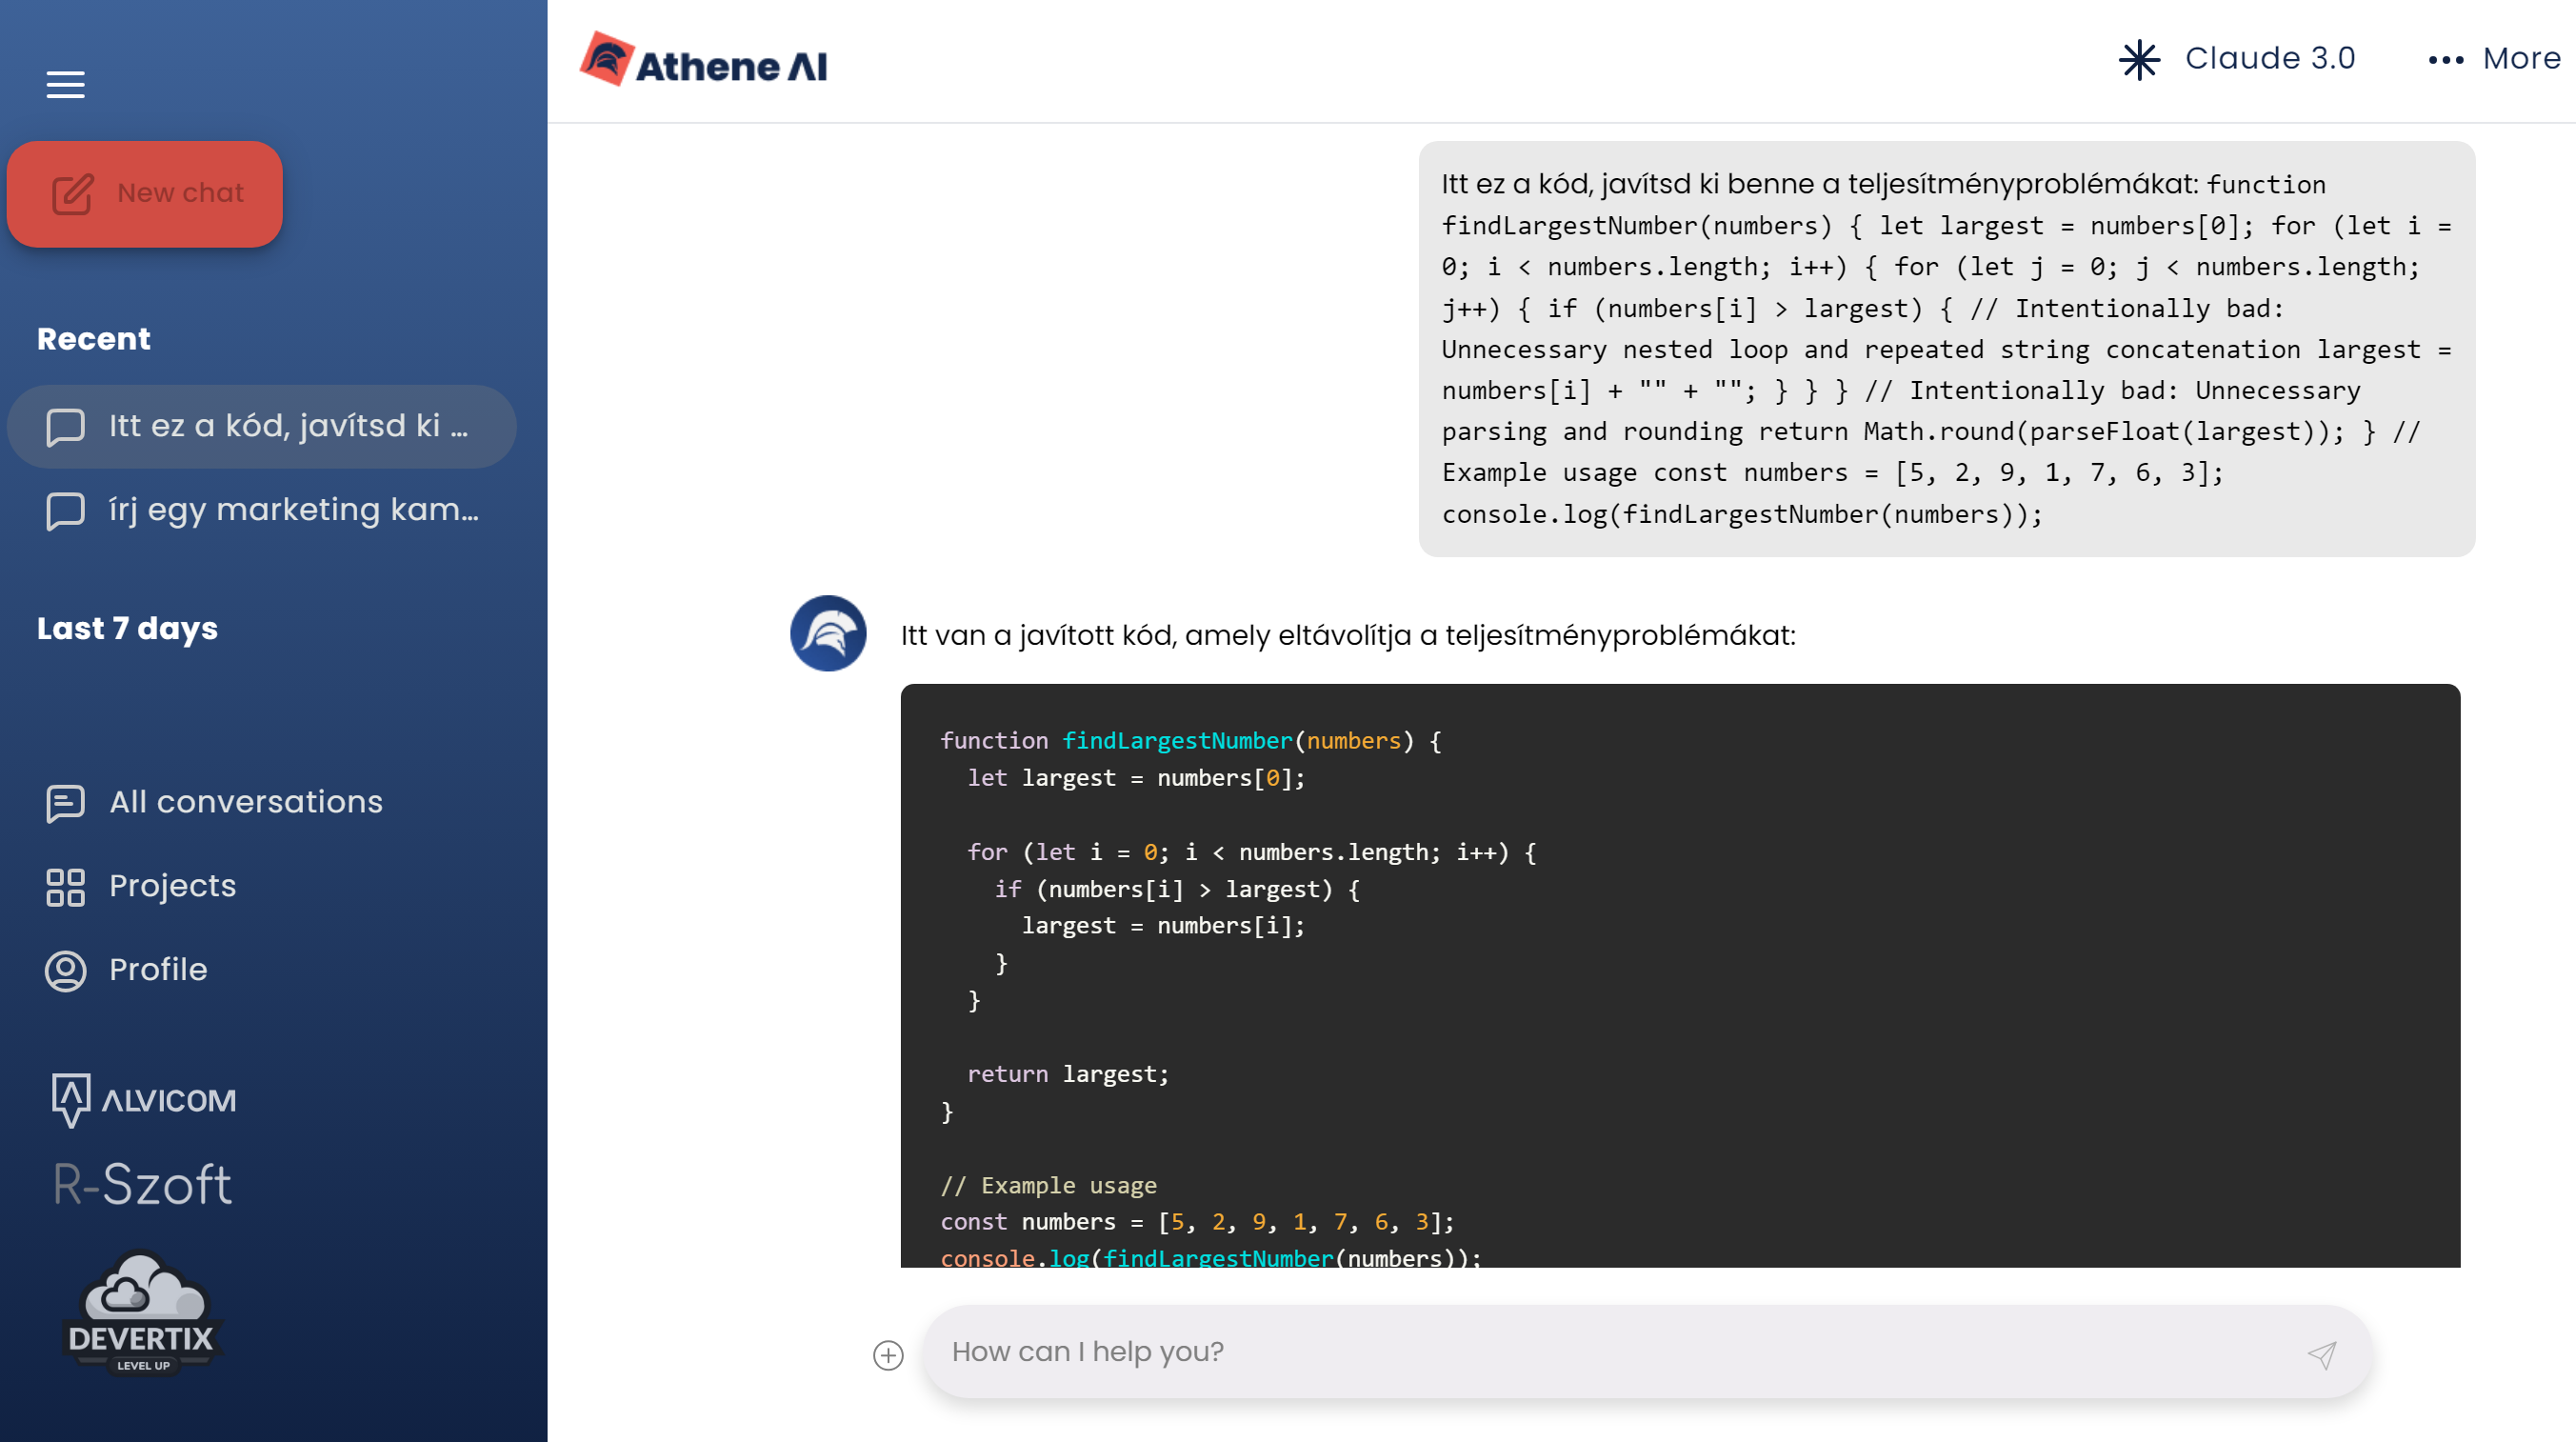2576x1442 pixels.
Task: Open New Chat with compose icon
Action: tap(147, 191)
